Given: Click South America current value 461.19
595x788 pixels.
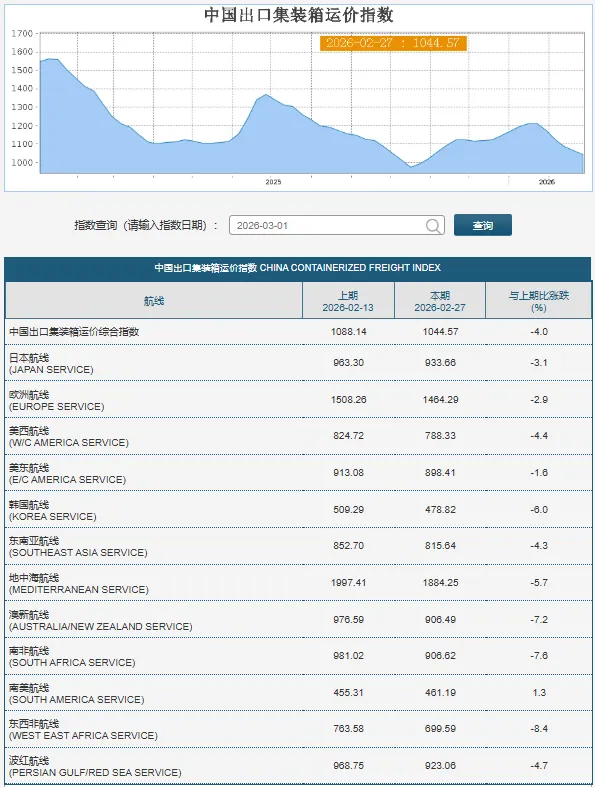Looking at the screenshot, I should 440,693.
